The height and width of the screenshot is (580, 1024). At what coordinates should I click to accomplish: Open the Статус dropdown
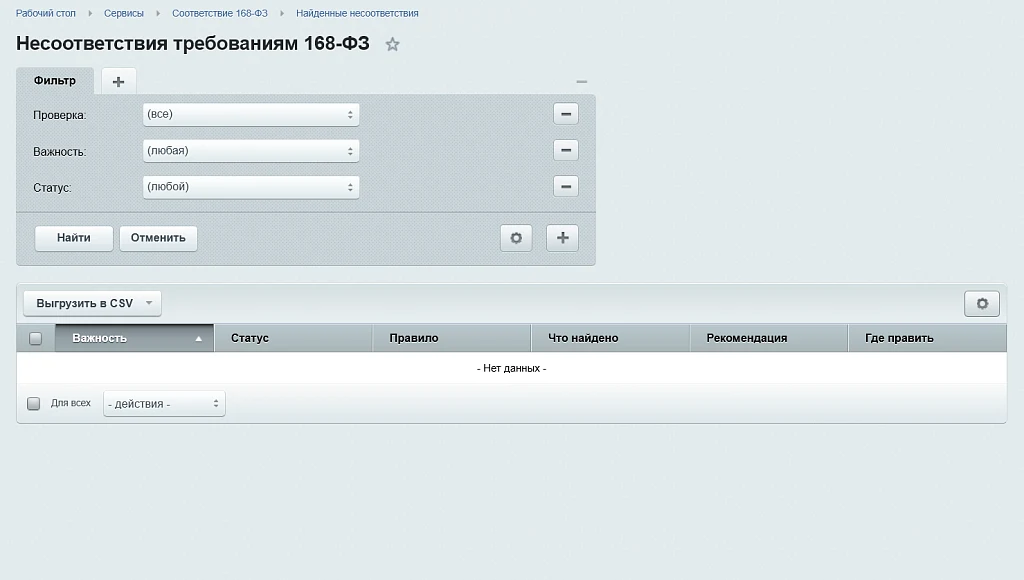pos(251,187)
